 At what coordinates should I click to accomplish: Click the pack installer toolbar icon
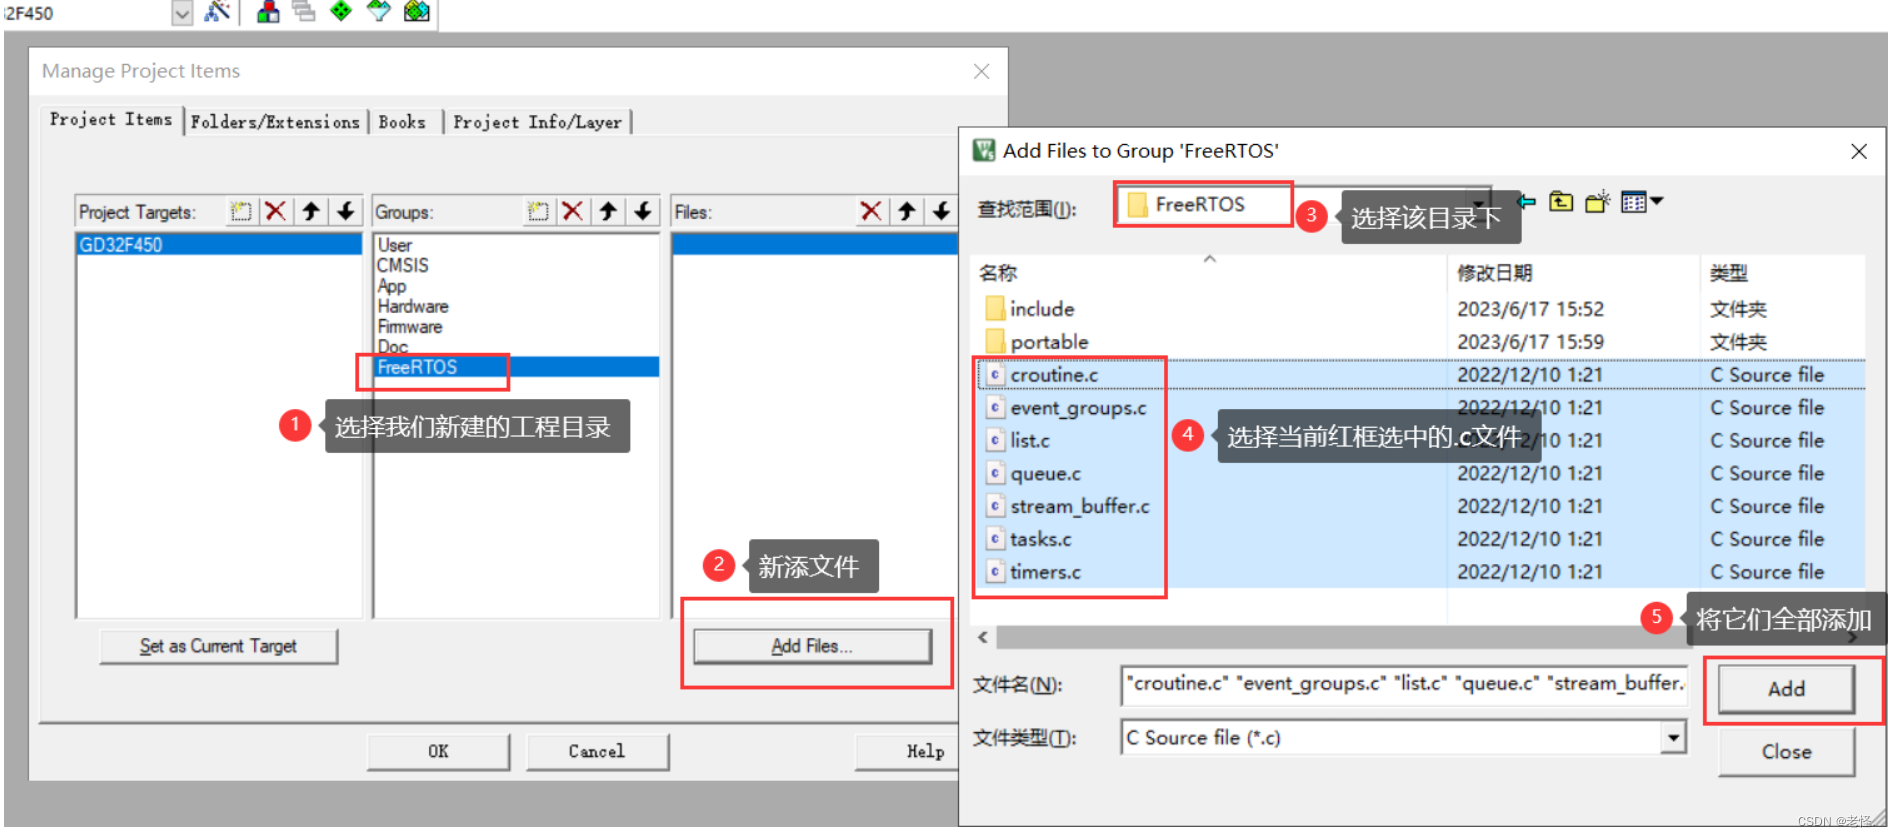coord(416,12)
